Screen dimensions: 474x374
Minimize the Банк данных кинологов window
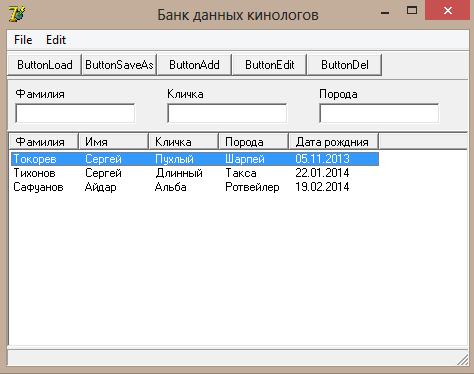coord(385,13)
